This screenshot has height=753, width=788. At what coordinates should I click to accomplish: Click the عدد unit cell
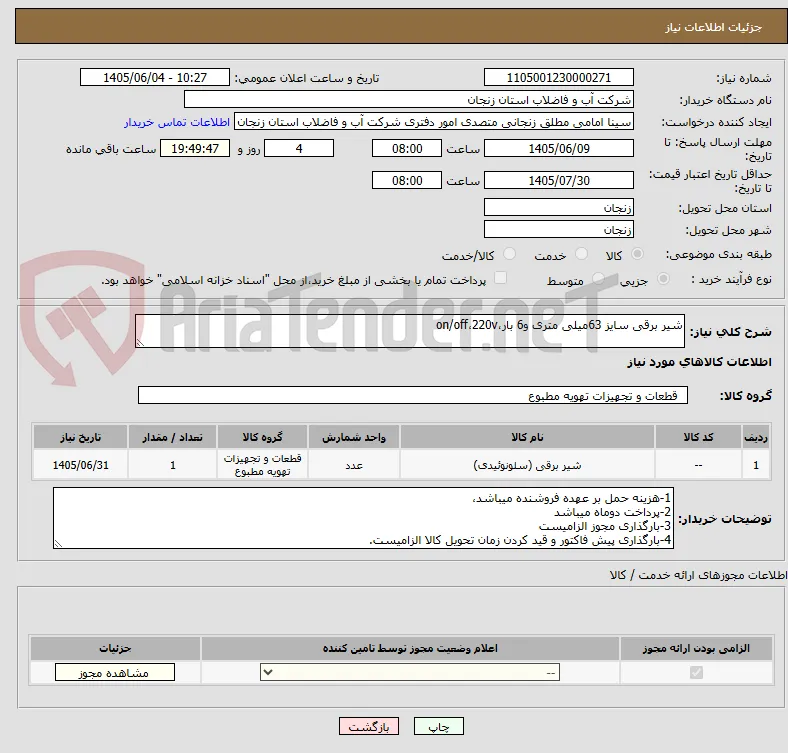click(x=354, y=465)
